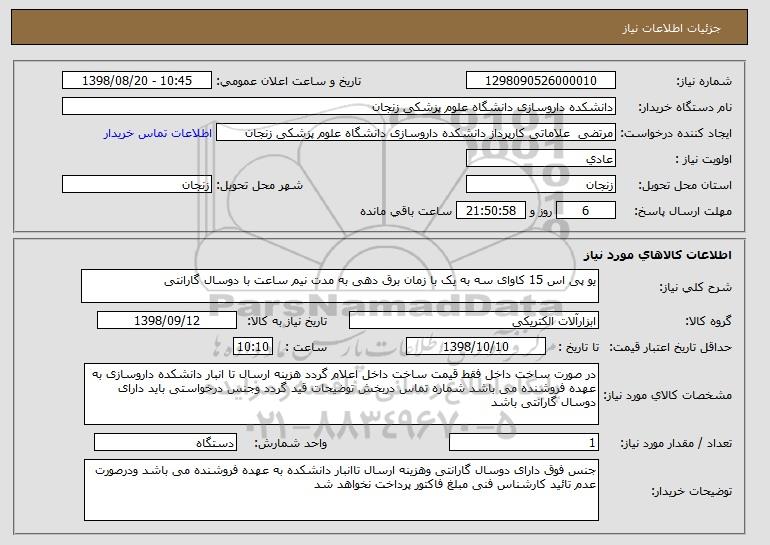Click the تاریخ نیاز به کالا label

pyautogui.click(x=287, y=322)
